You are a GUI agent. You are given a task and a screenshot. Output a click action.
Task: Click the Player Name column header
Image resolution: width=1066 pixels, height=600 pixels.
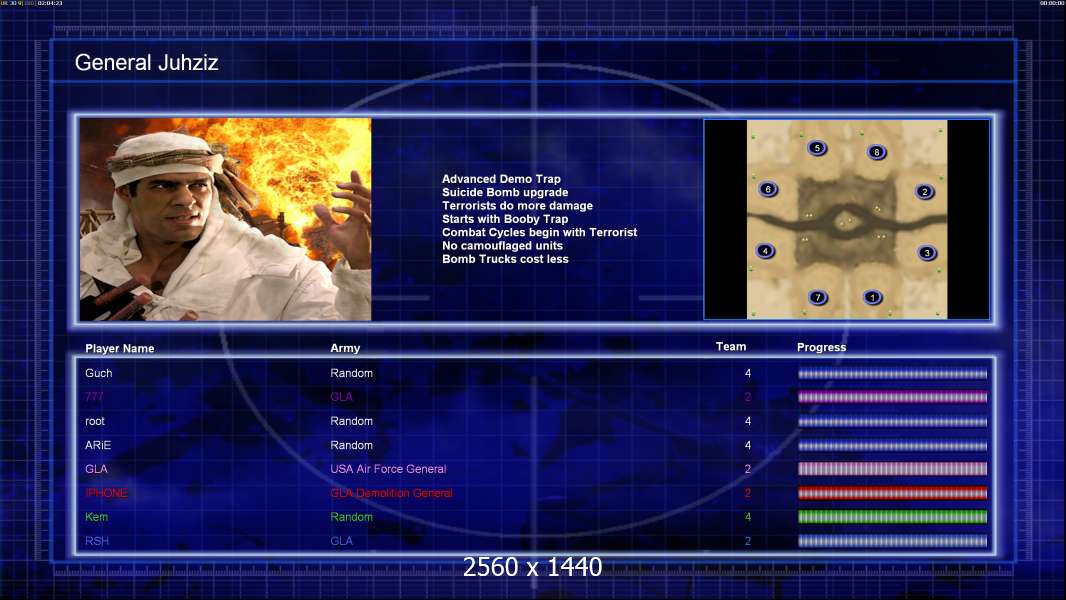click(x=120, y=349)
